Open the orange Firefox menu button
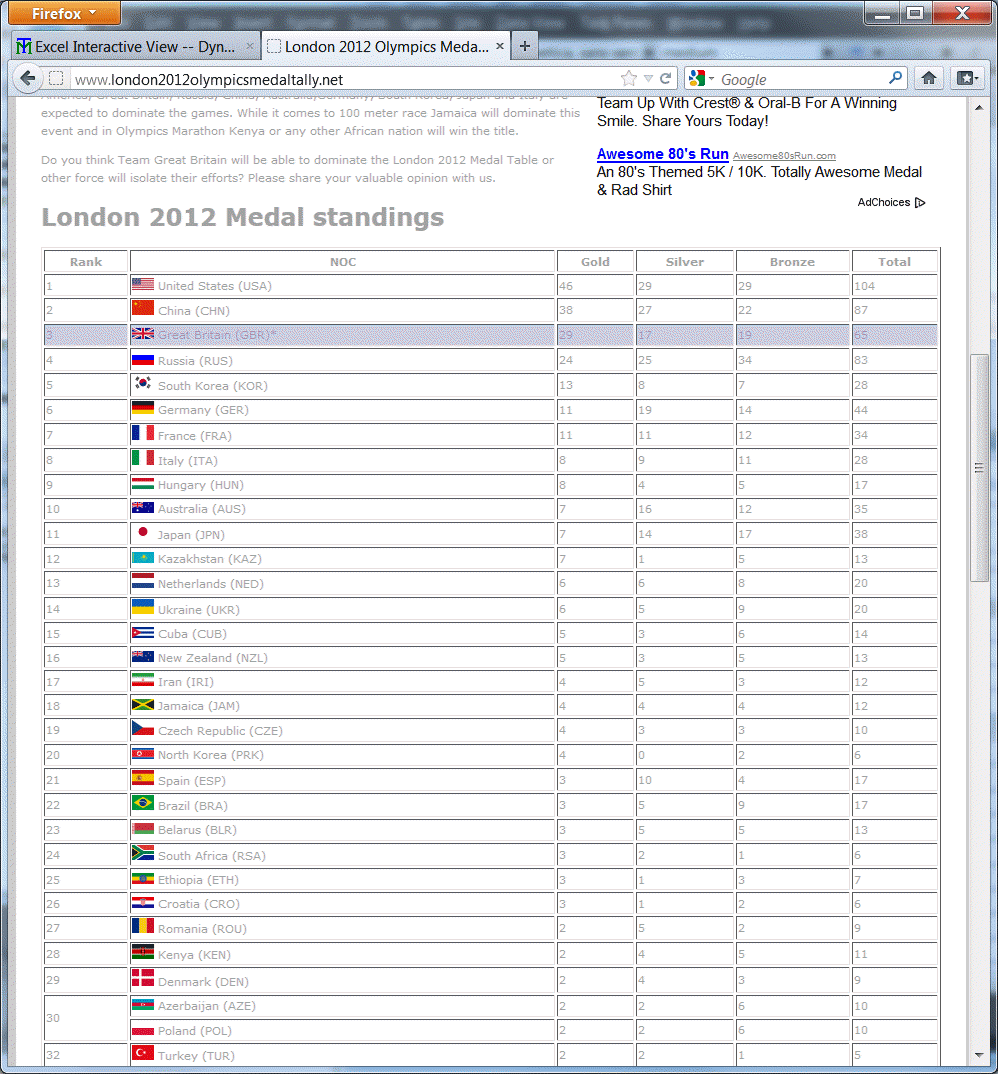 coord(63,13)
